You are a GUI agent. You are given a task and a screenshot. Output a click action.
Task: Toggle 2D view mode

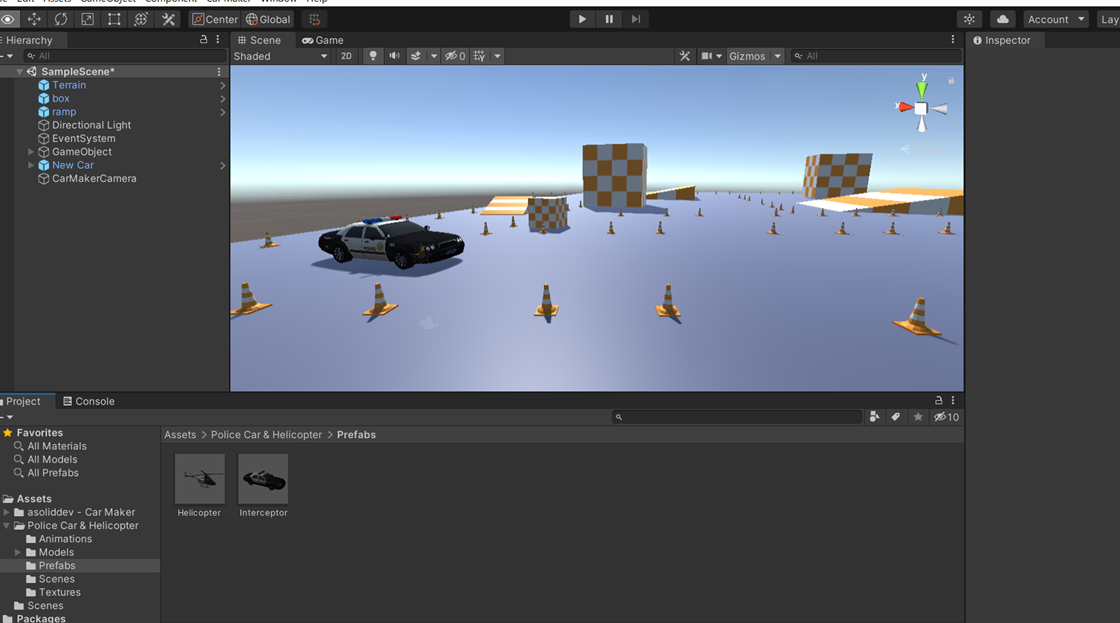346,56
